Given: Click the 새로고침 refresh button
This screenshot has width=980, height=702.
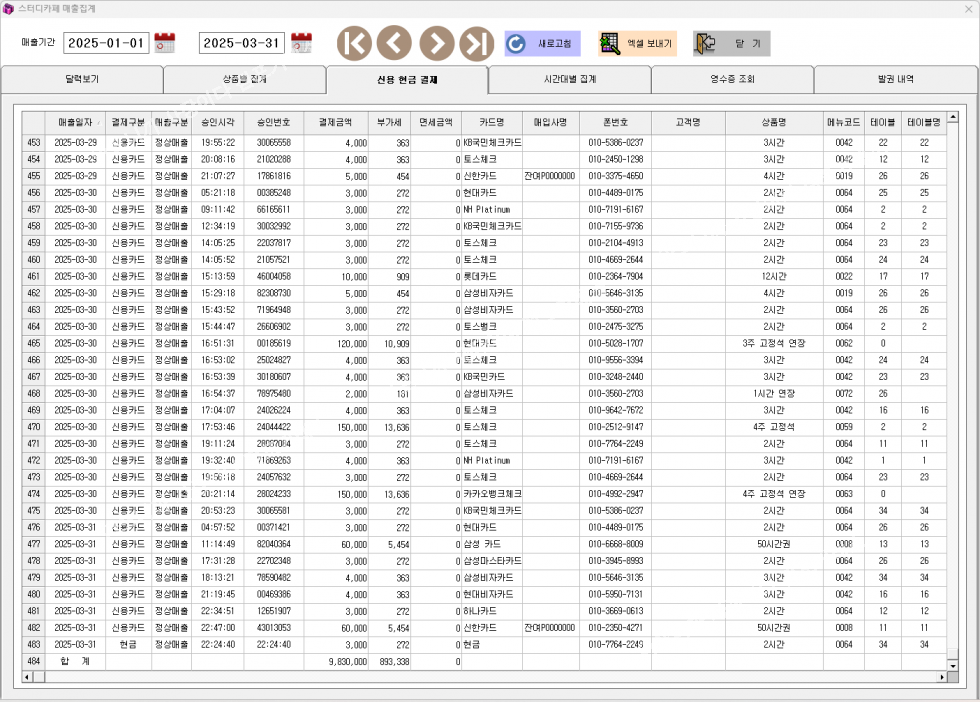Looking at the screenshot, I should coord(542,44).
